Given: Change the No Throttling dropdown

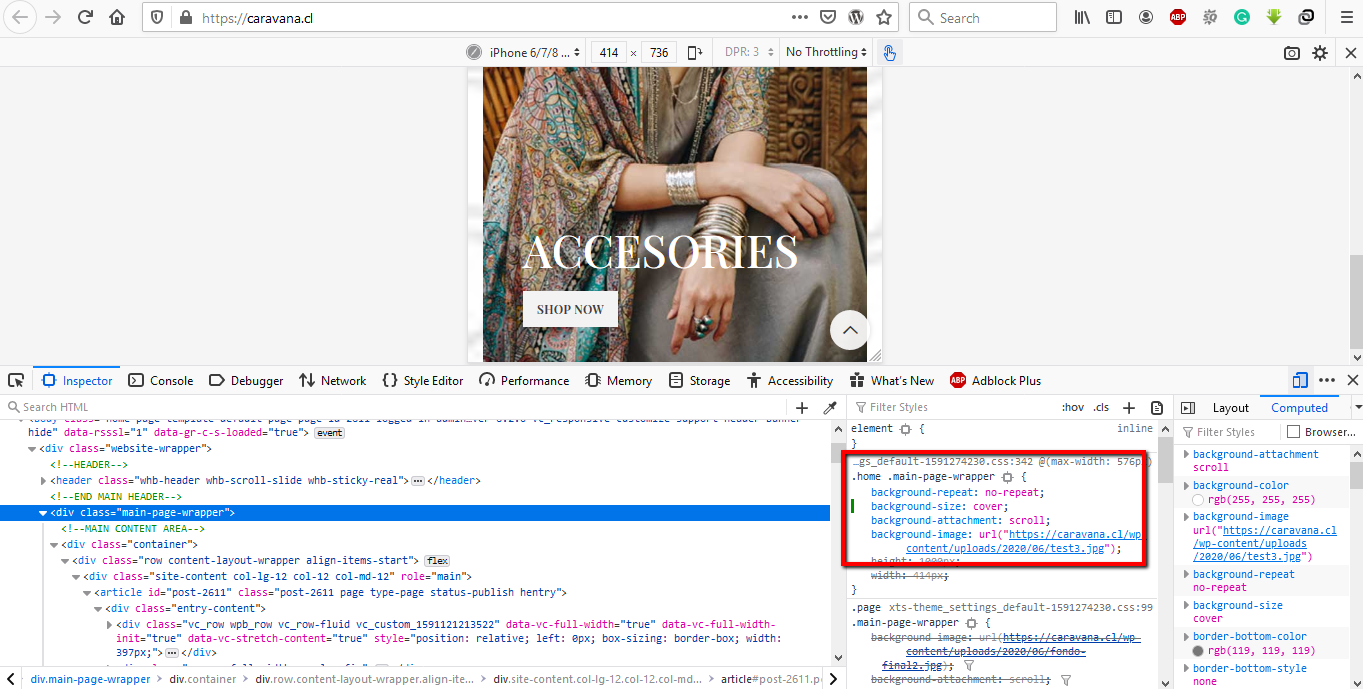Looking at the screenshot, I should (826, 52).
